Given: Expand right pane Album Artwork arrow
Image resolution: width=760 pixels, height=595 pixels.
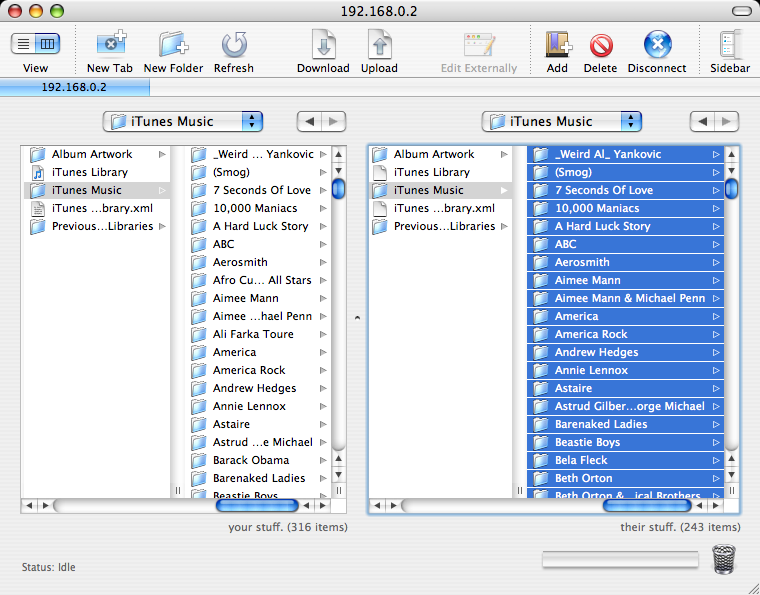Looking at the screenshot, I should click(504, 154).
